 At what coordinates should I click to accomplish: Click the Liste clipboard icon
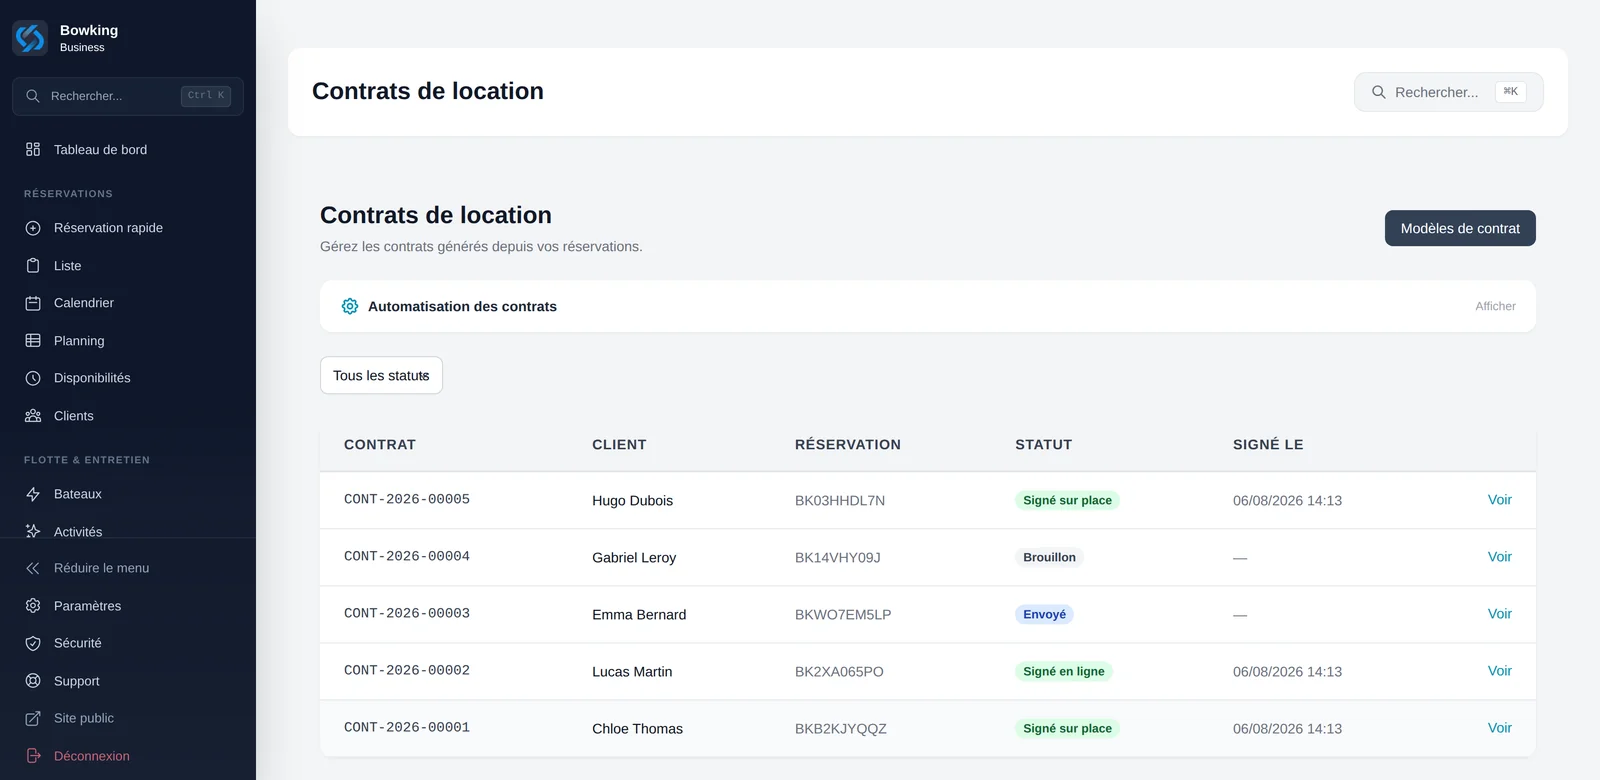point(33,266)
